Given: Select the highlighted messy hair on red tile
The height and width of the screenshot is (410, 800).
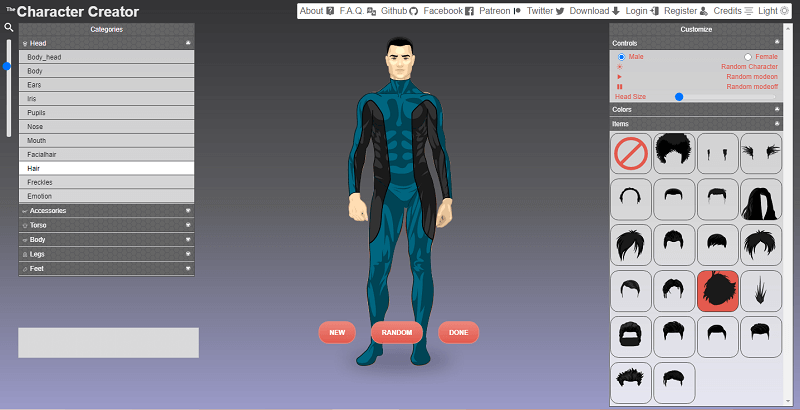Looking at the screenshot, I should tap(717, 290).
